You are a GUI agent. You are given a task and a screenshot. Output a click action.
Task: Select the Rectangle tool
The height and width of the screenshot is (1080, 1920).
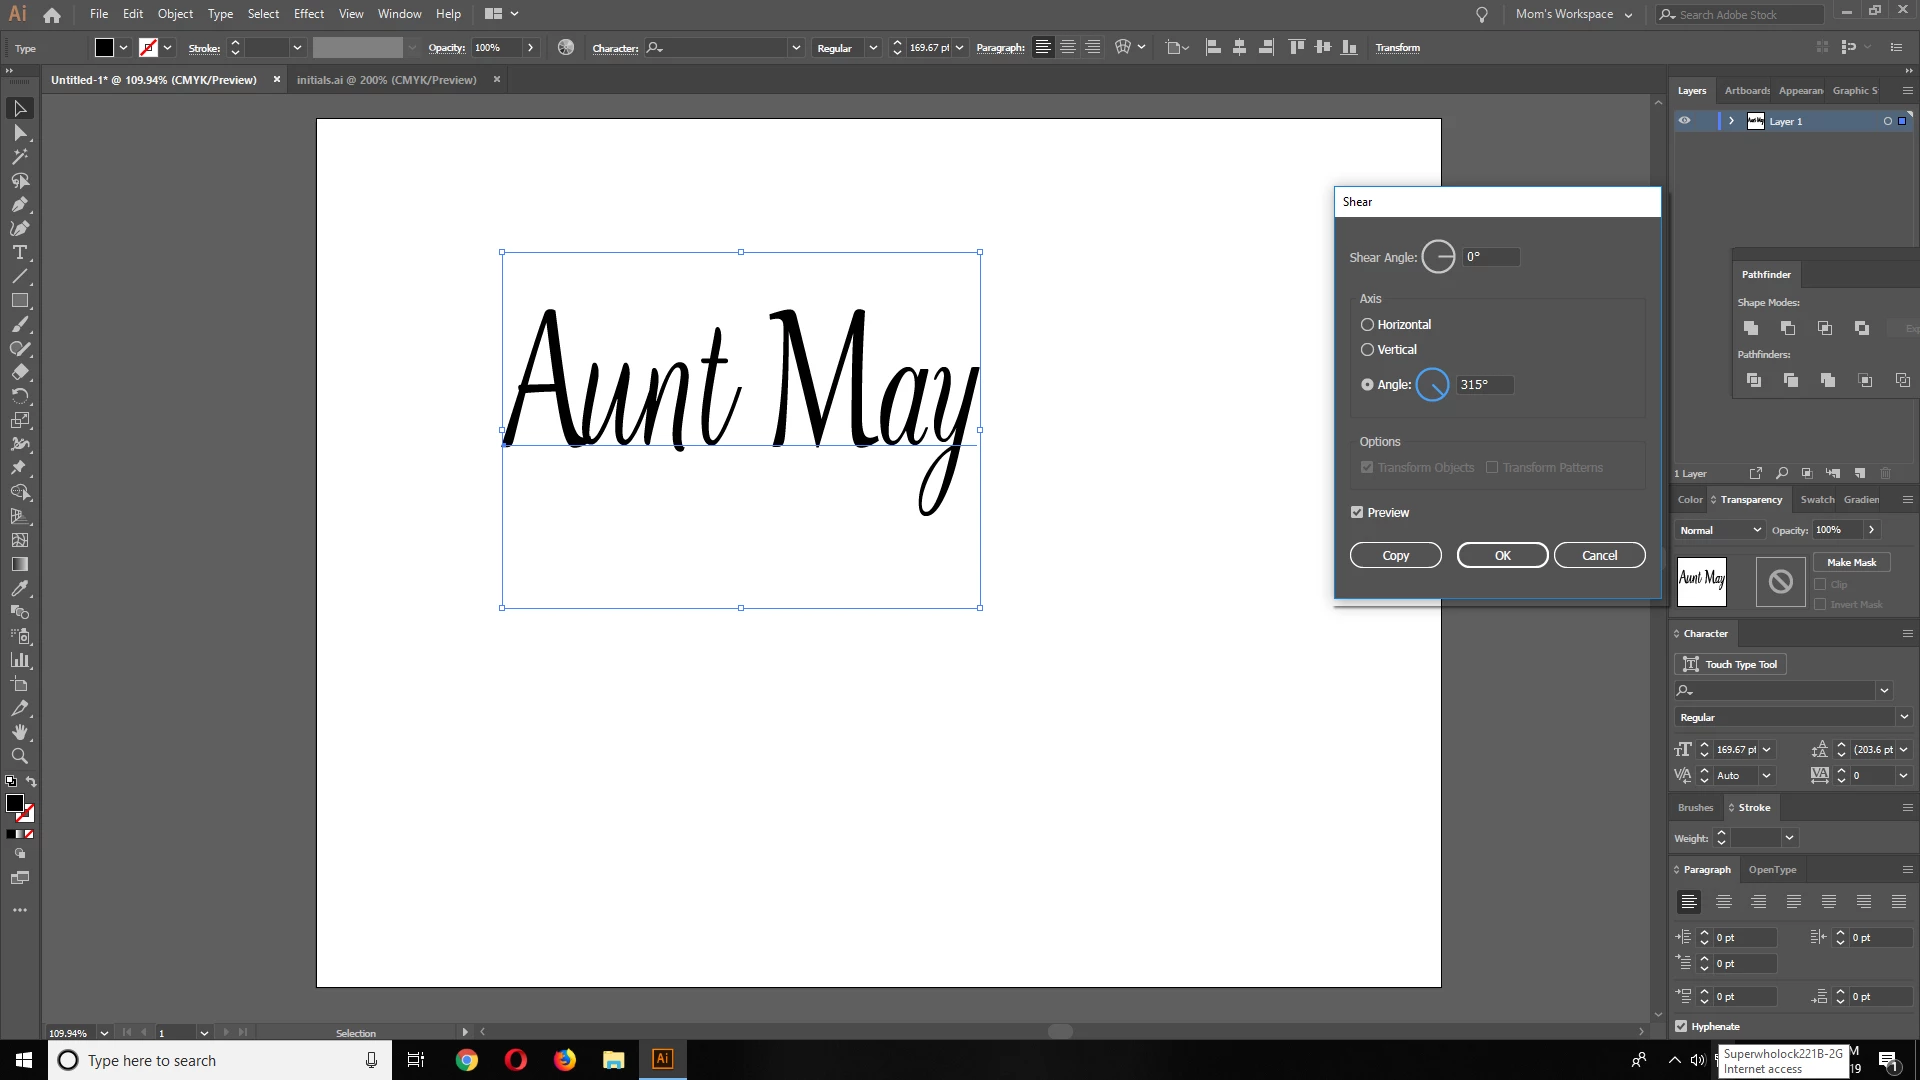pyautogui.click(x=19, y=301)
